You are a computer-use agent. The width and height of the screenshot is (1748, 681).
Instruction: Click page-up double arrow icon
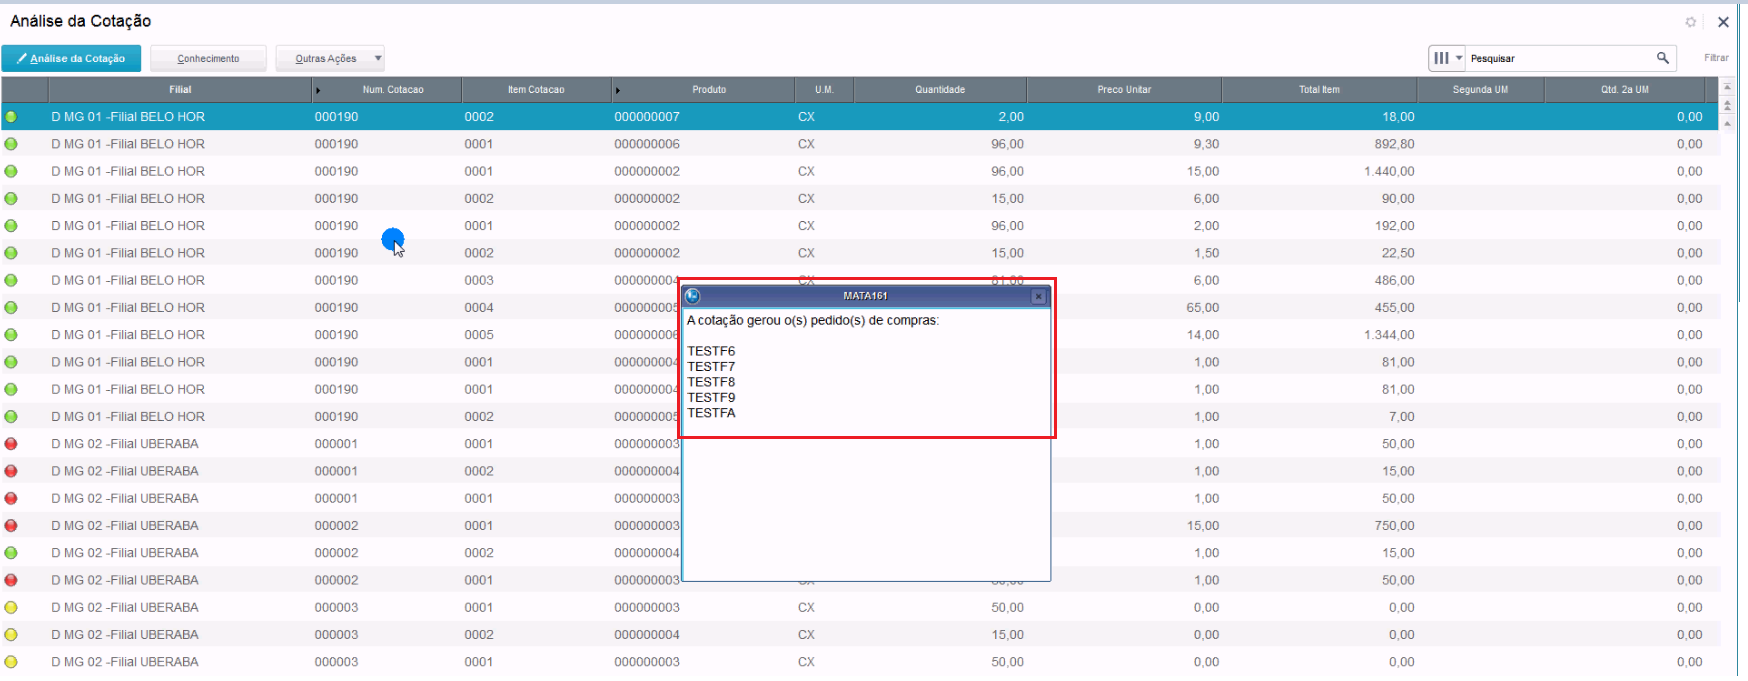tap(1727, 106)
